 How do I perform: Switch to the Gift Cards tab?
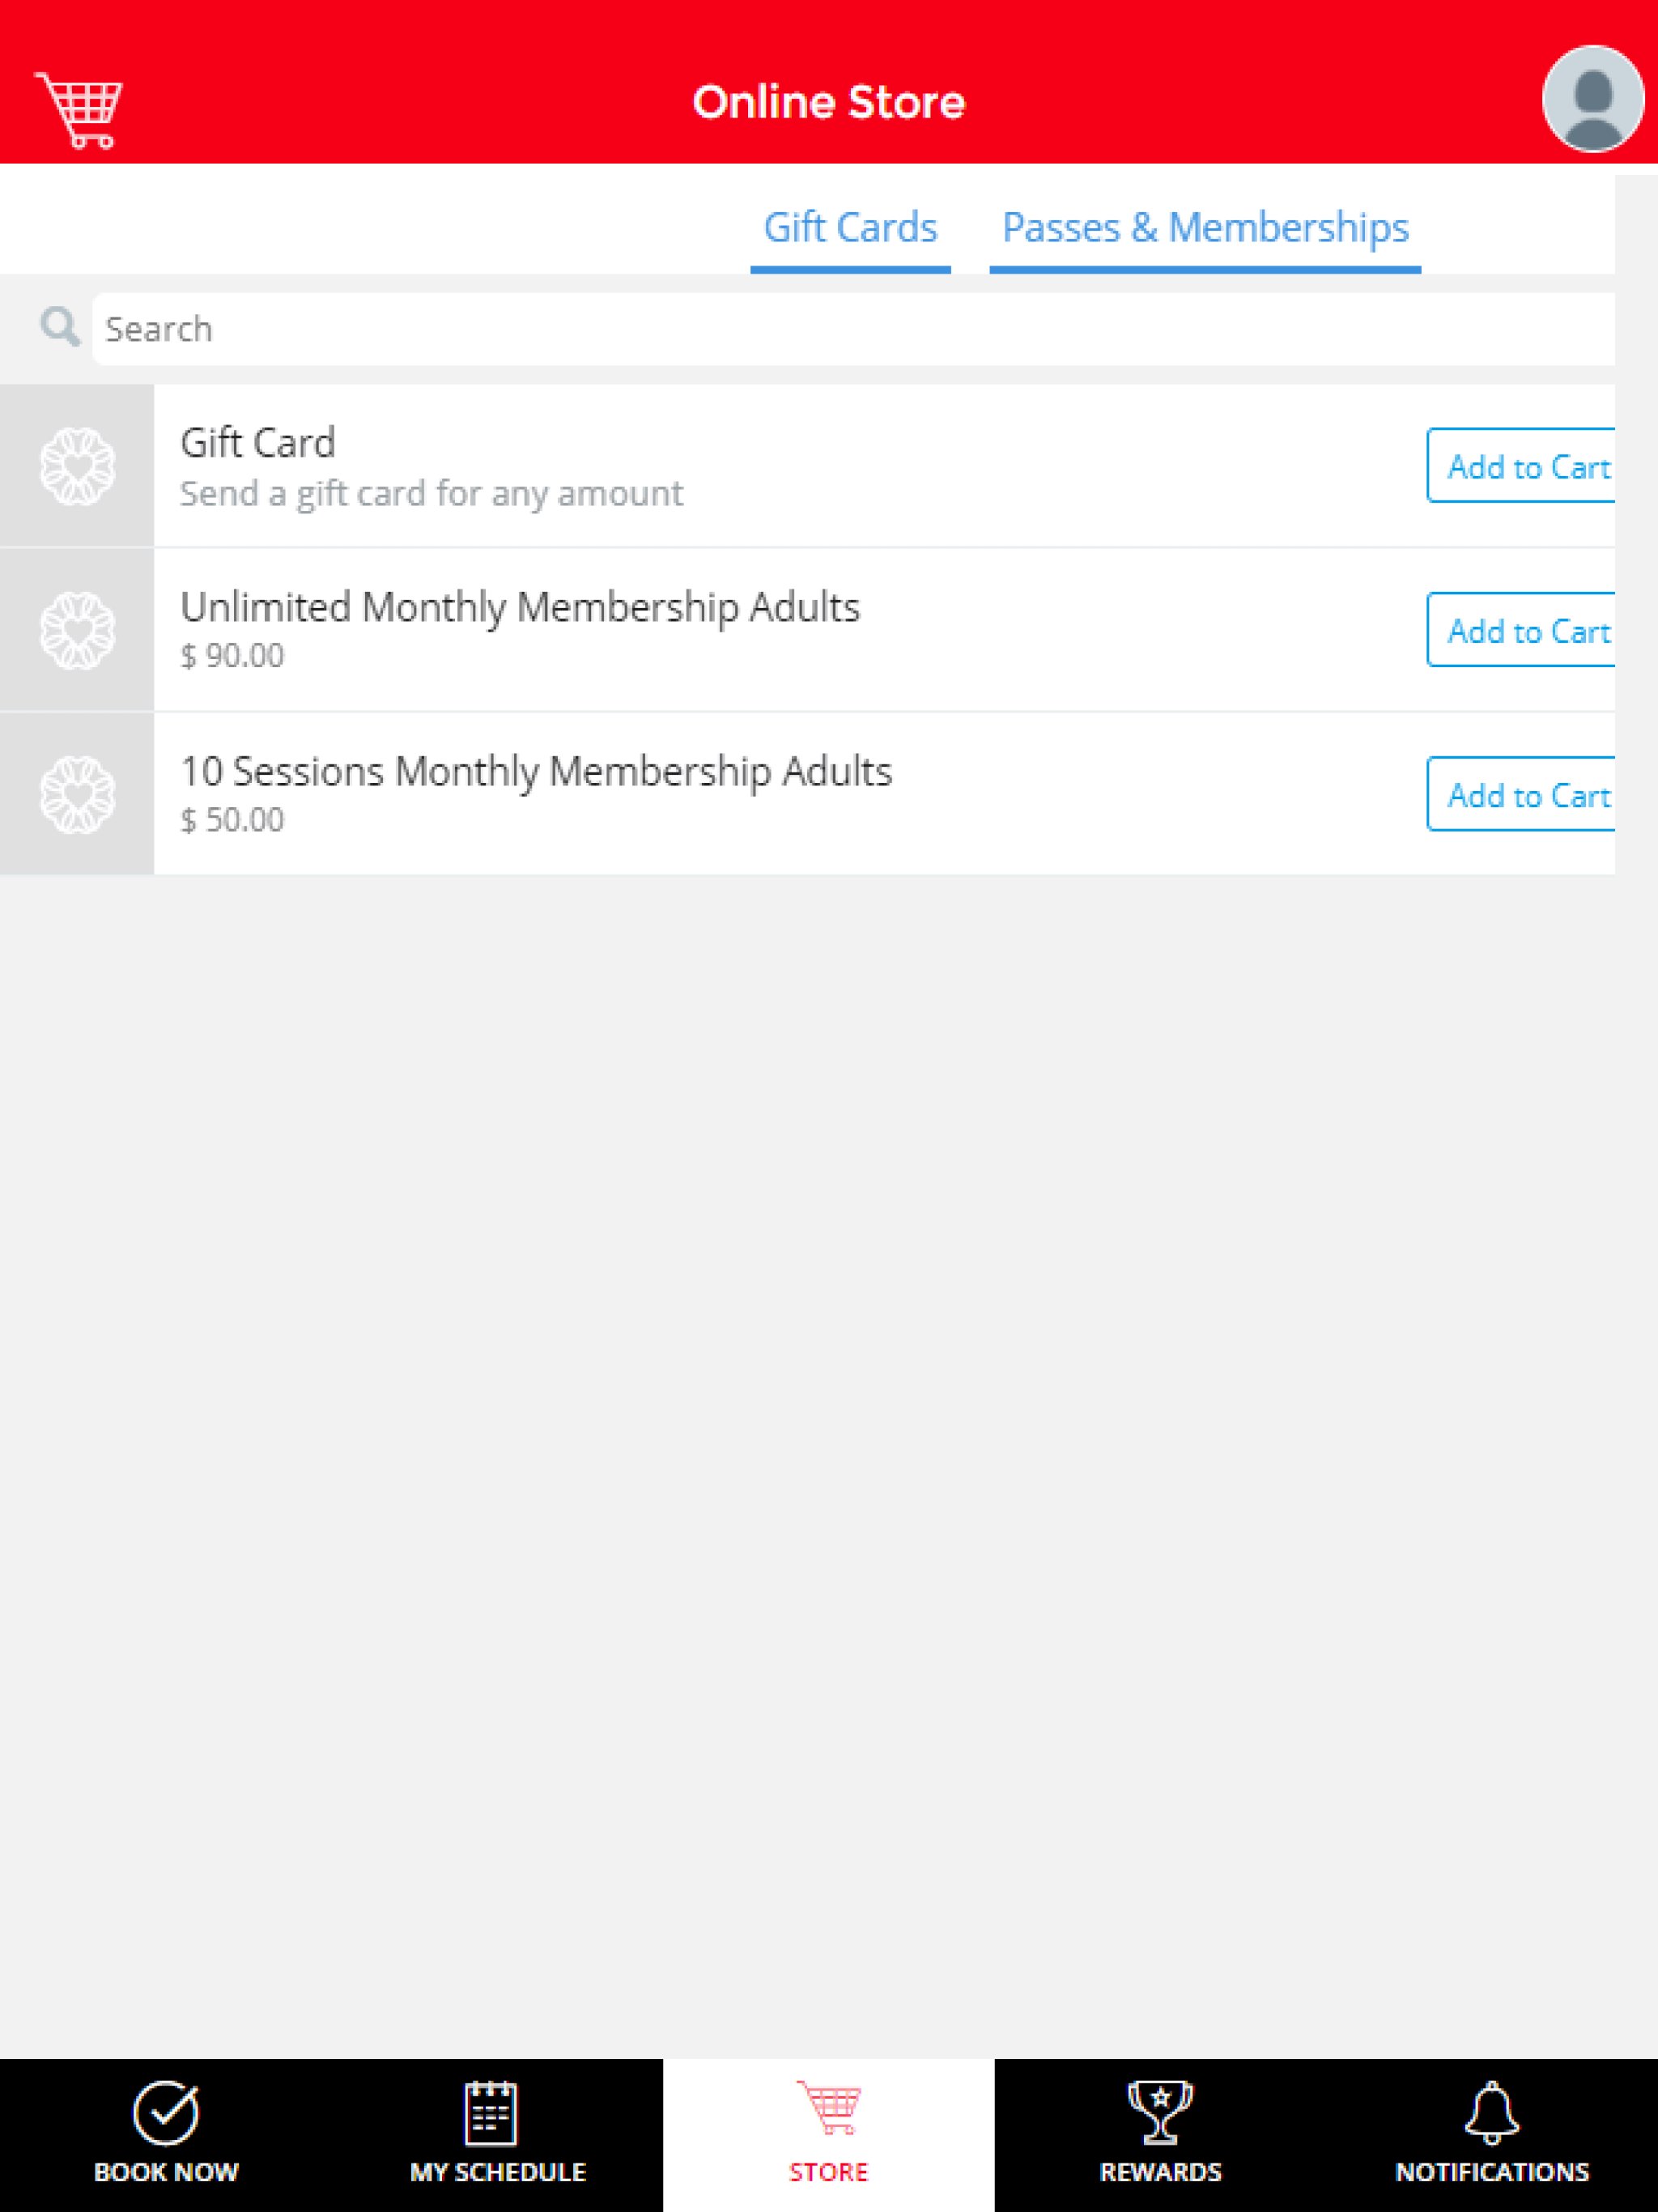pos(851,228)
